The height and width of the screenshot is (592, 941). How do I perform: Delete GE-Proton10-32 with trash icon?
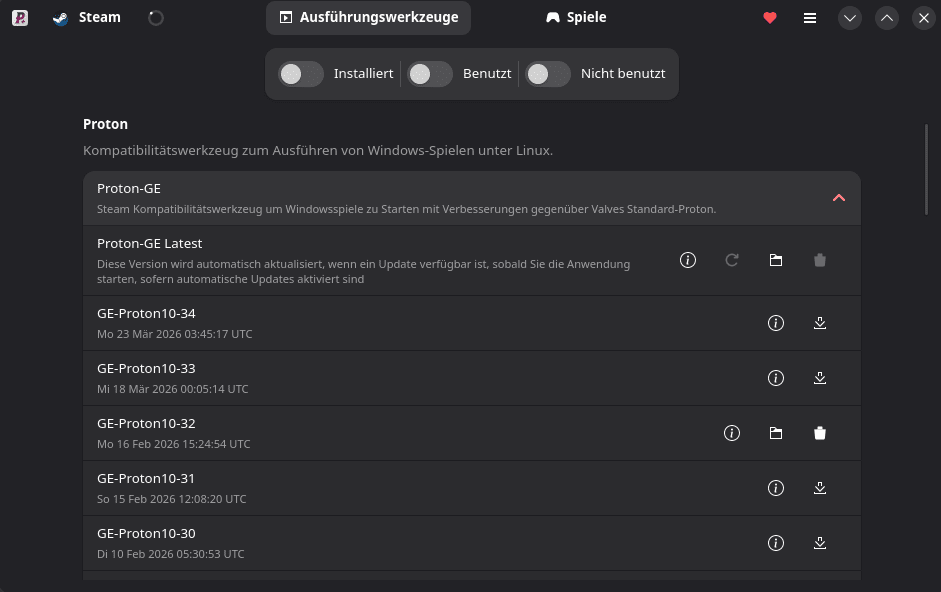[820, 433]
